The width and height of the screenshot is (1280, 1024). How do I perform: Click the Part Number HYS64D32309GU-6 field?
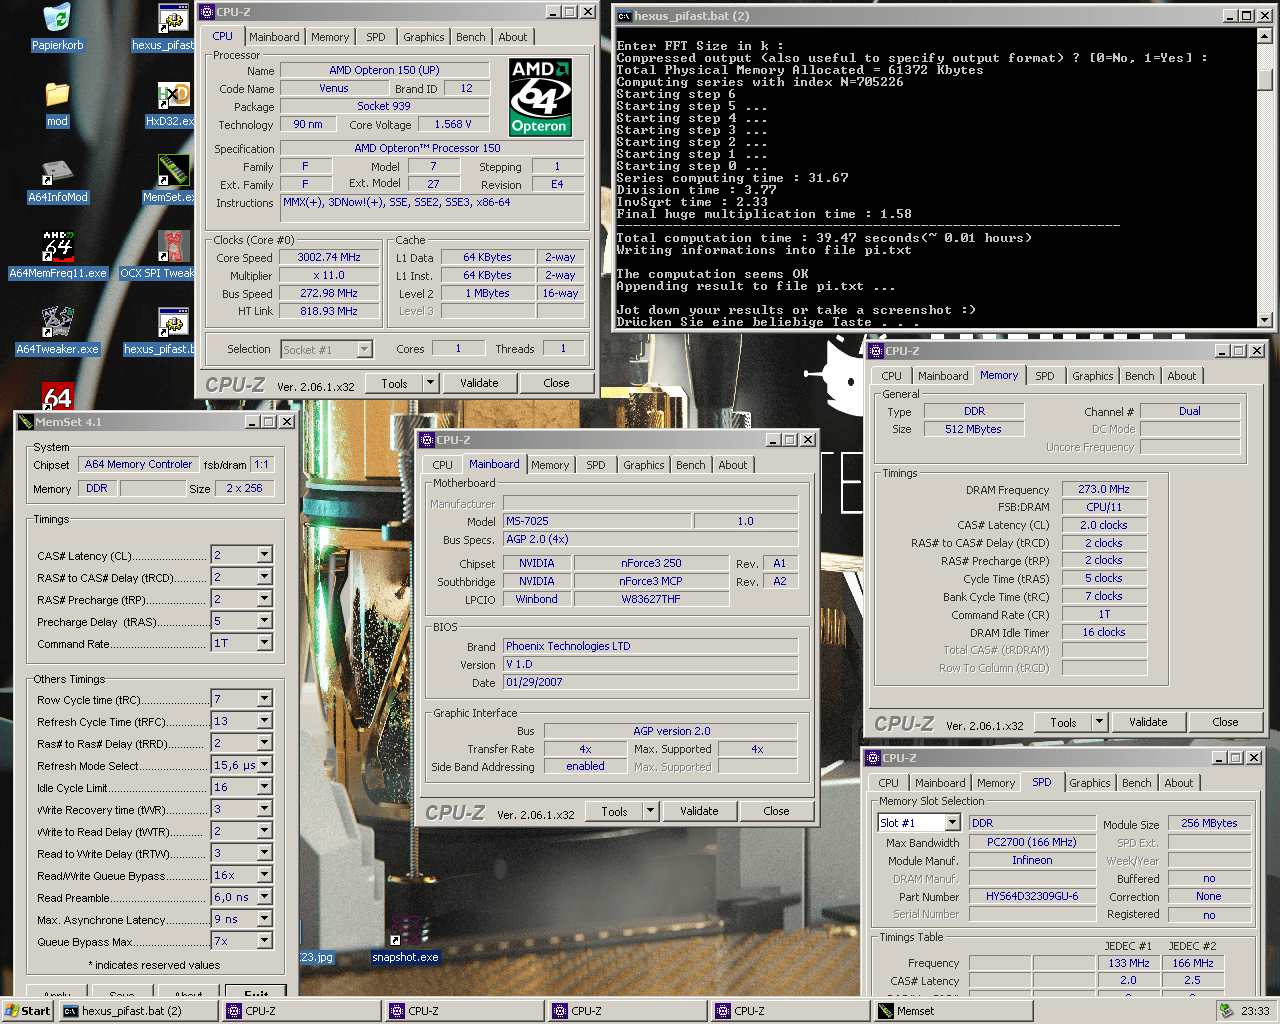1032,896
